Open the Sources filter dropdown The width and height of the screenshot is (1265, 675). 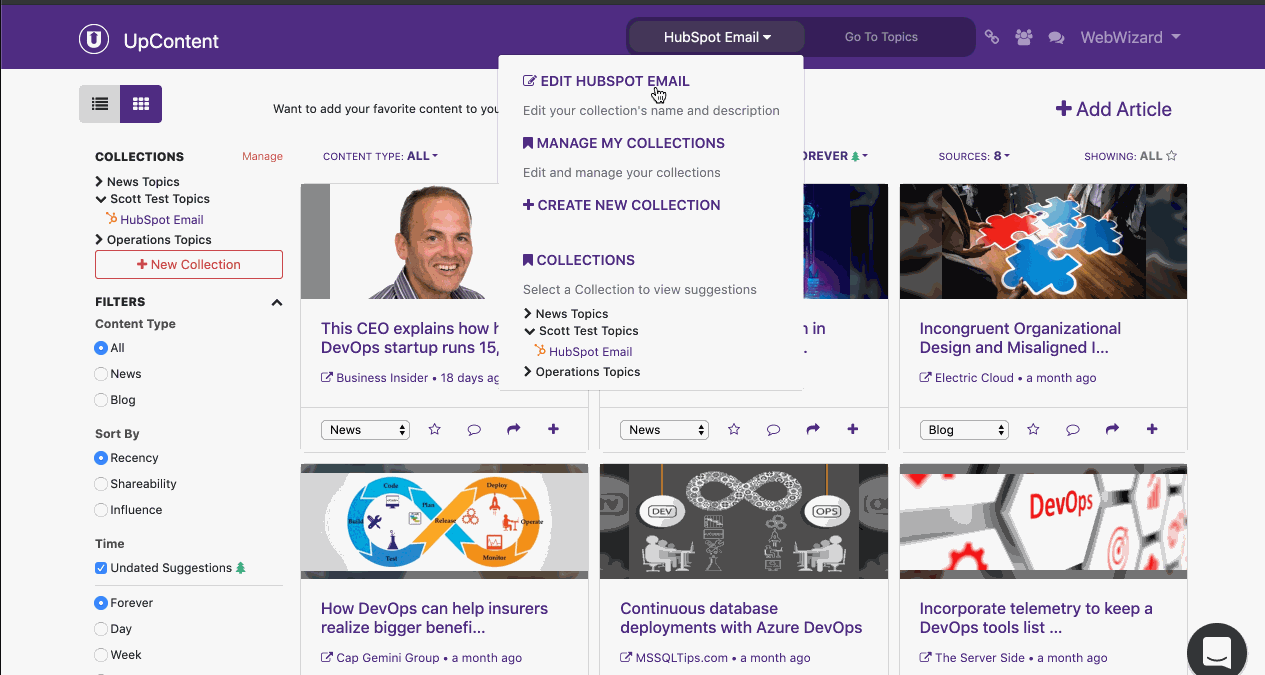click(973, 156)
